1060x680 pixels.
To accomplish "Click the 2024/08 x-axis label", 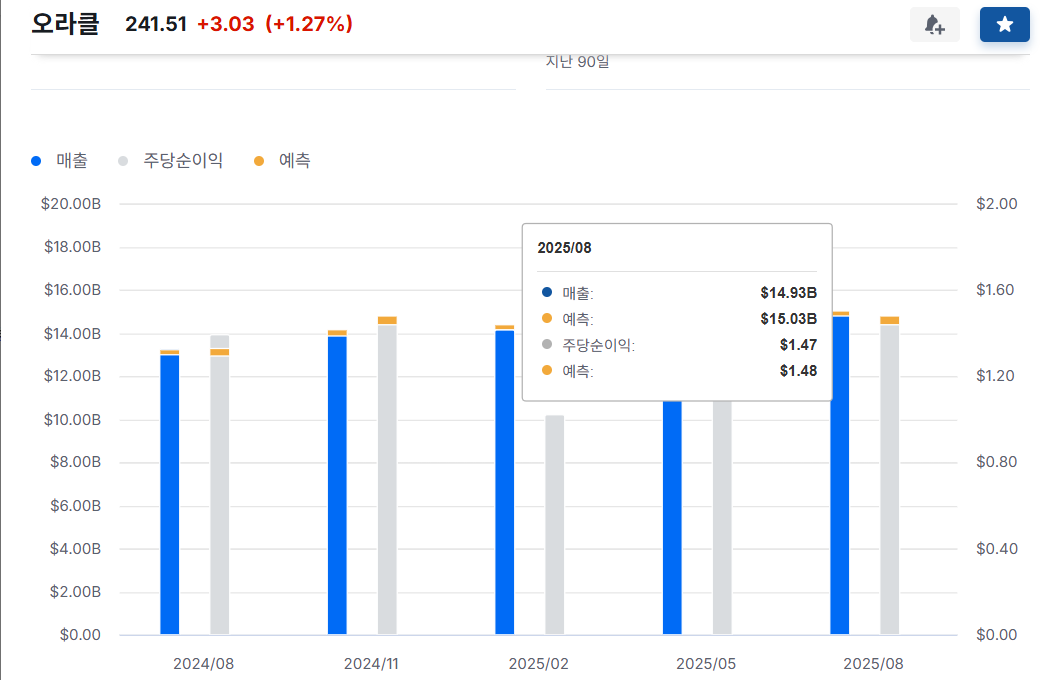I will tap(203, 664).
